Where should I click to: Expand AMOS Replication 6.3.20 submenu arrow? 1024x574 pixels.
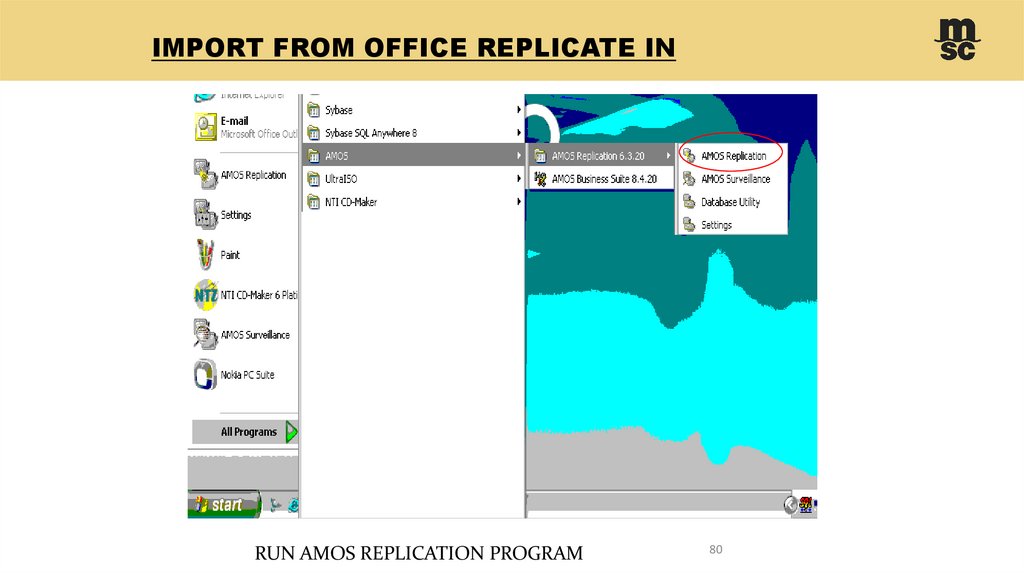click(x=668, y=155)
